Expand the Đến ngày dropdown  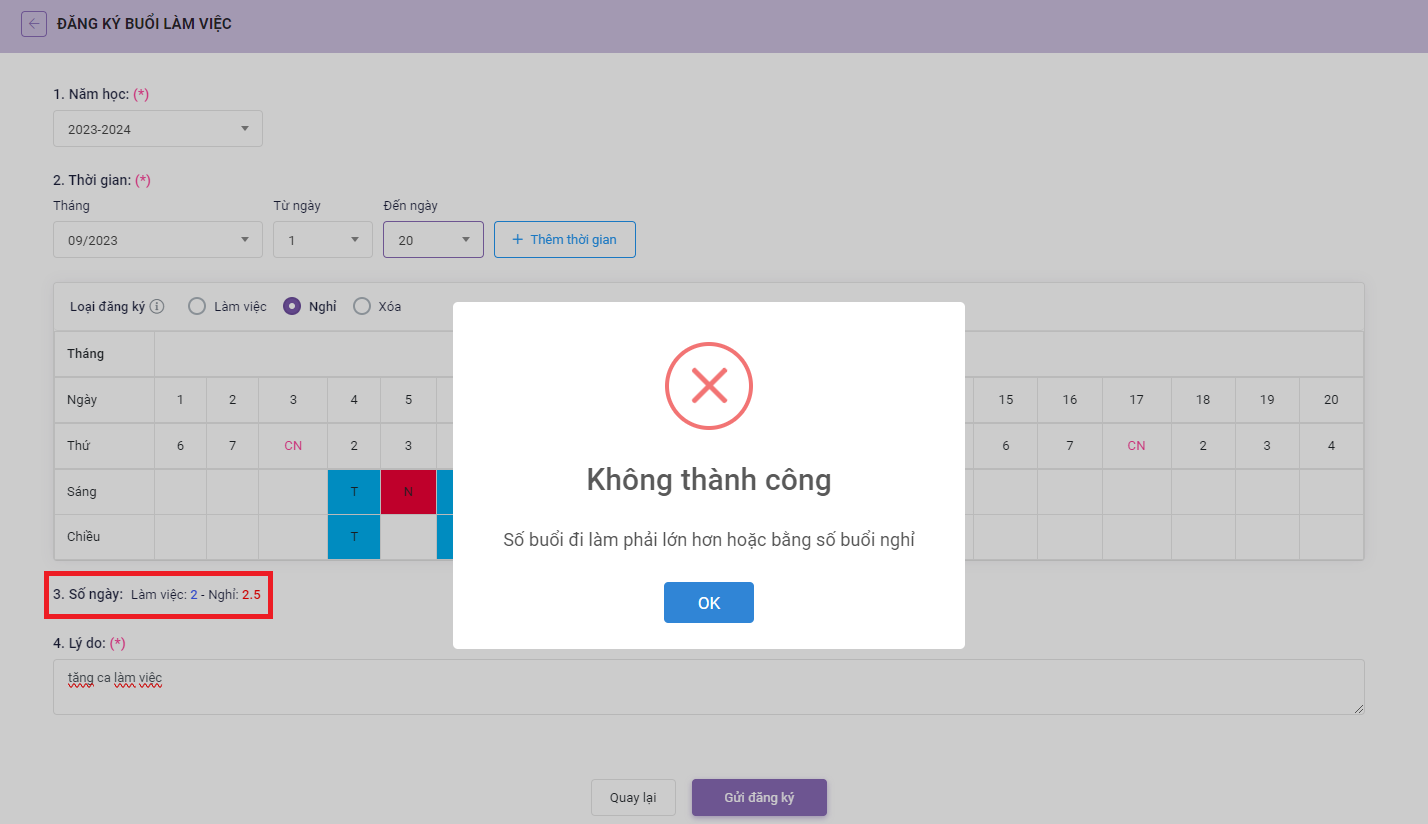click(433, 240)
